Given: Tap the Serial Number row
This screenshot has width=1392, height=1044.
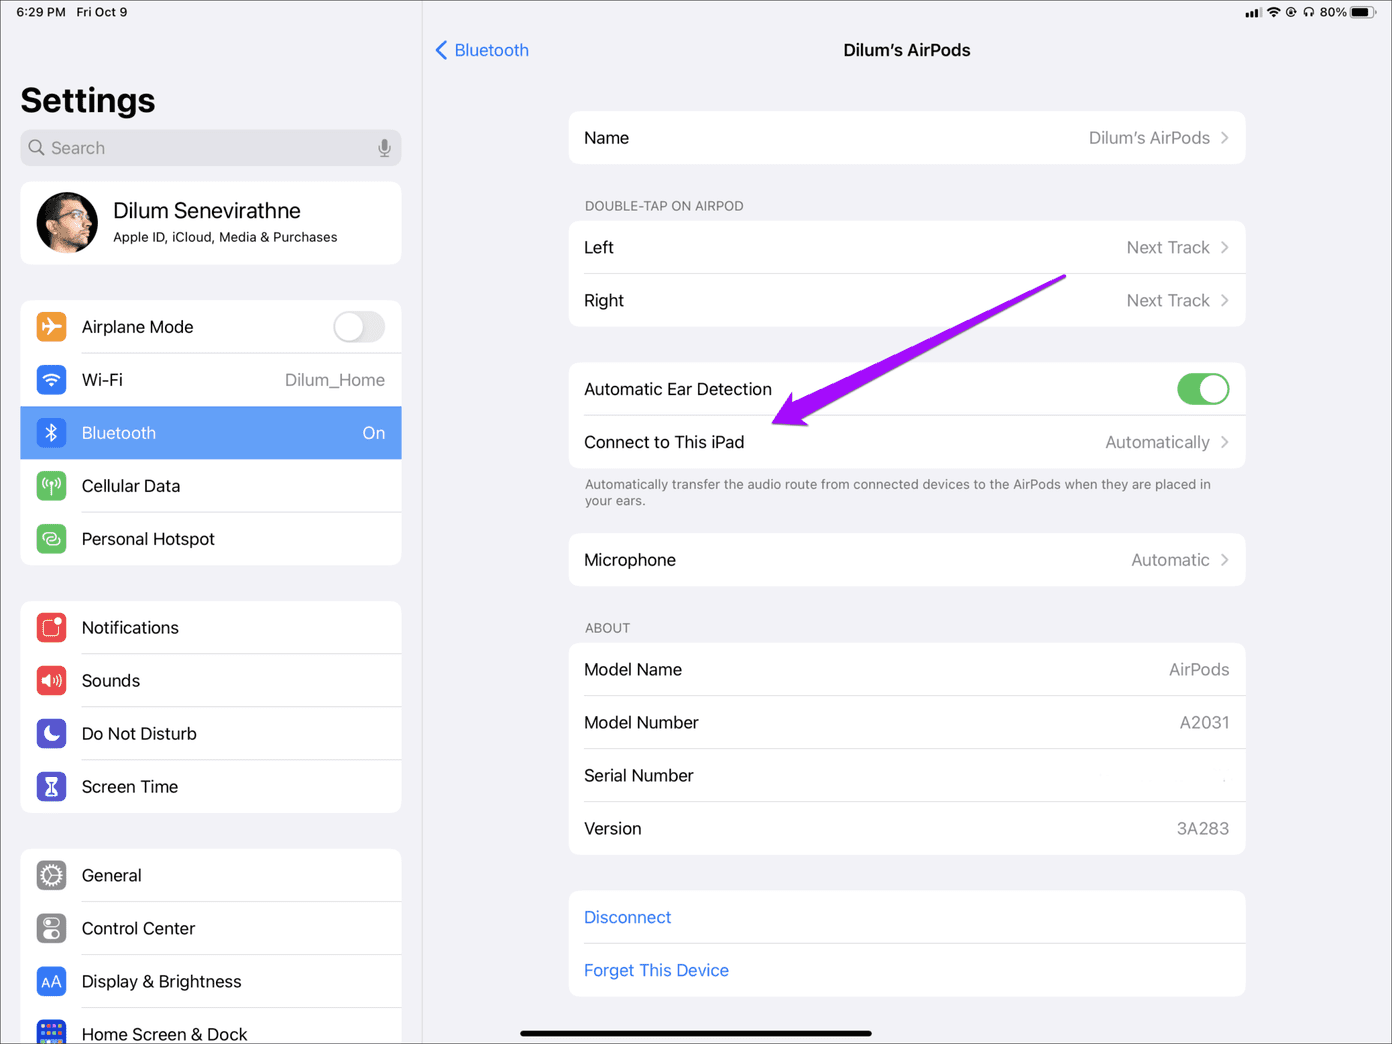Looking at the screenshot, I should [907, 775].
